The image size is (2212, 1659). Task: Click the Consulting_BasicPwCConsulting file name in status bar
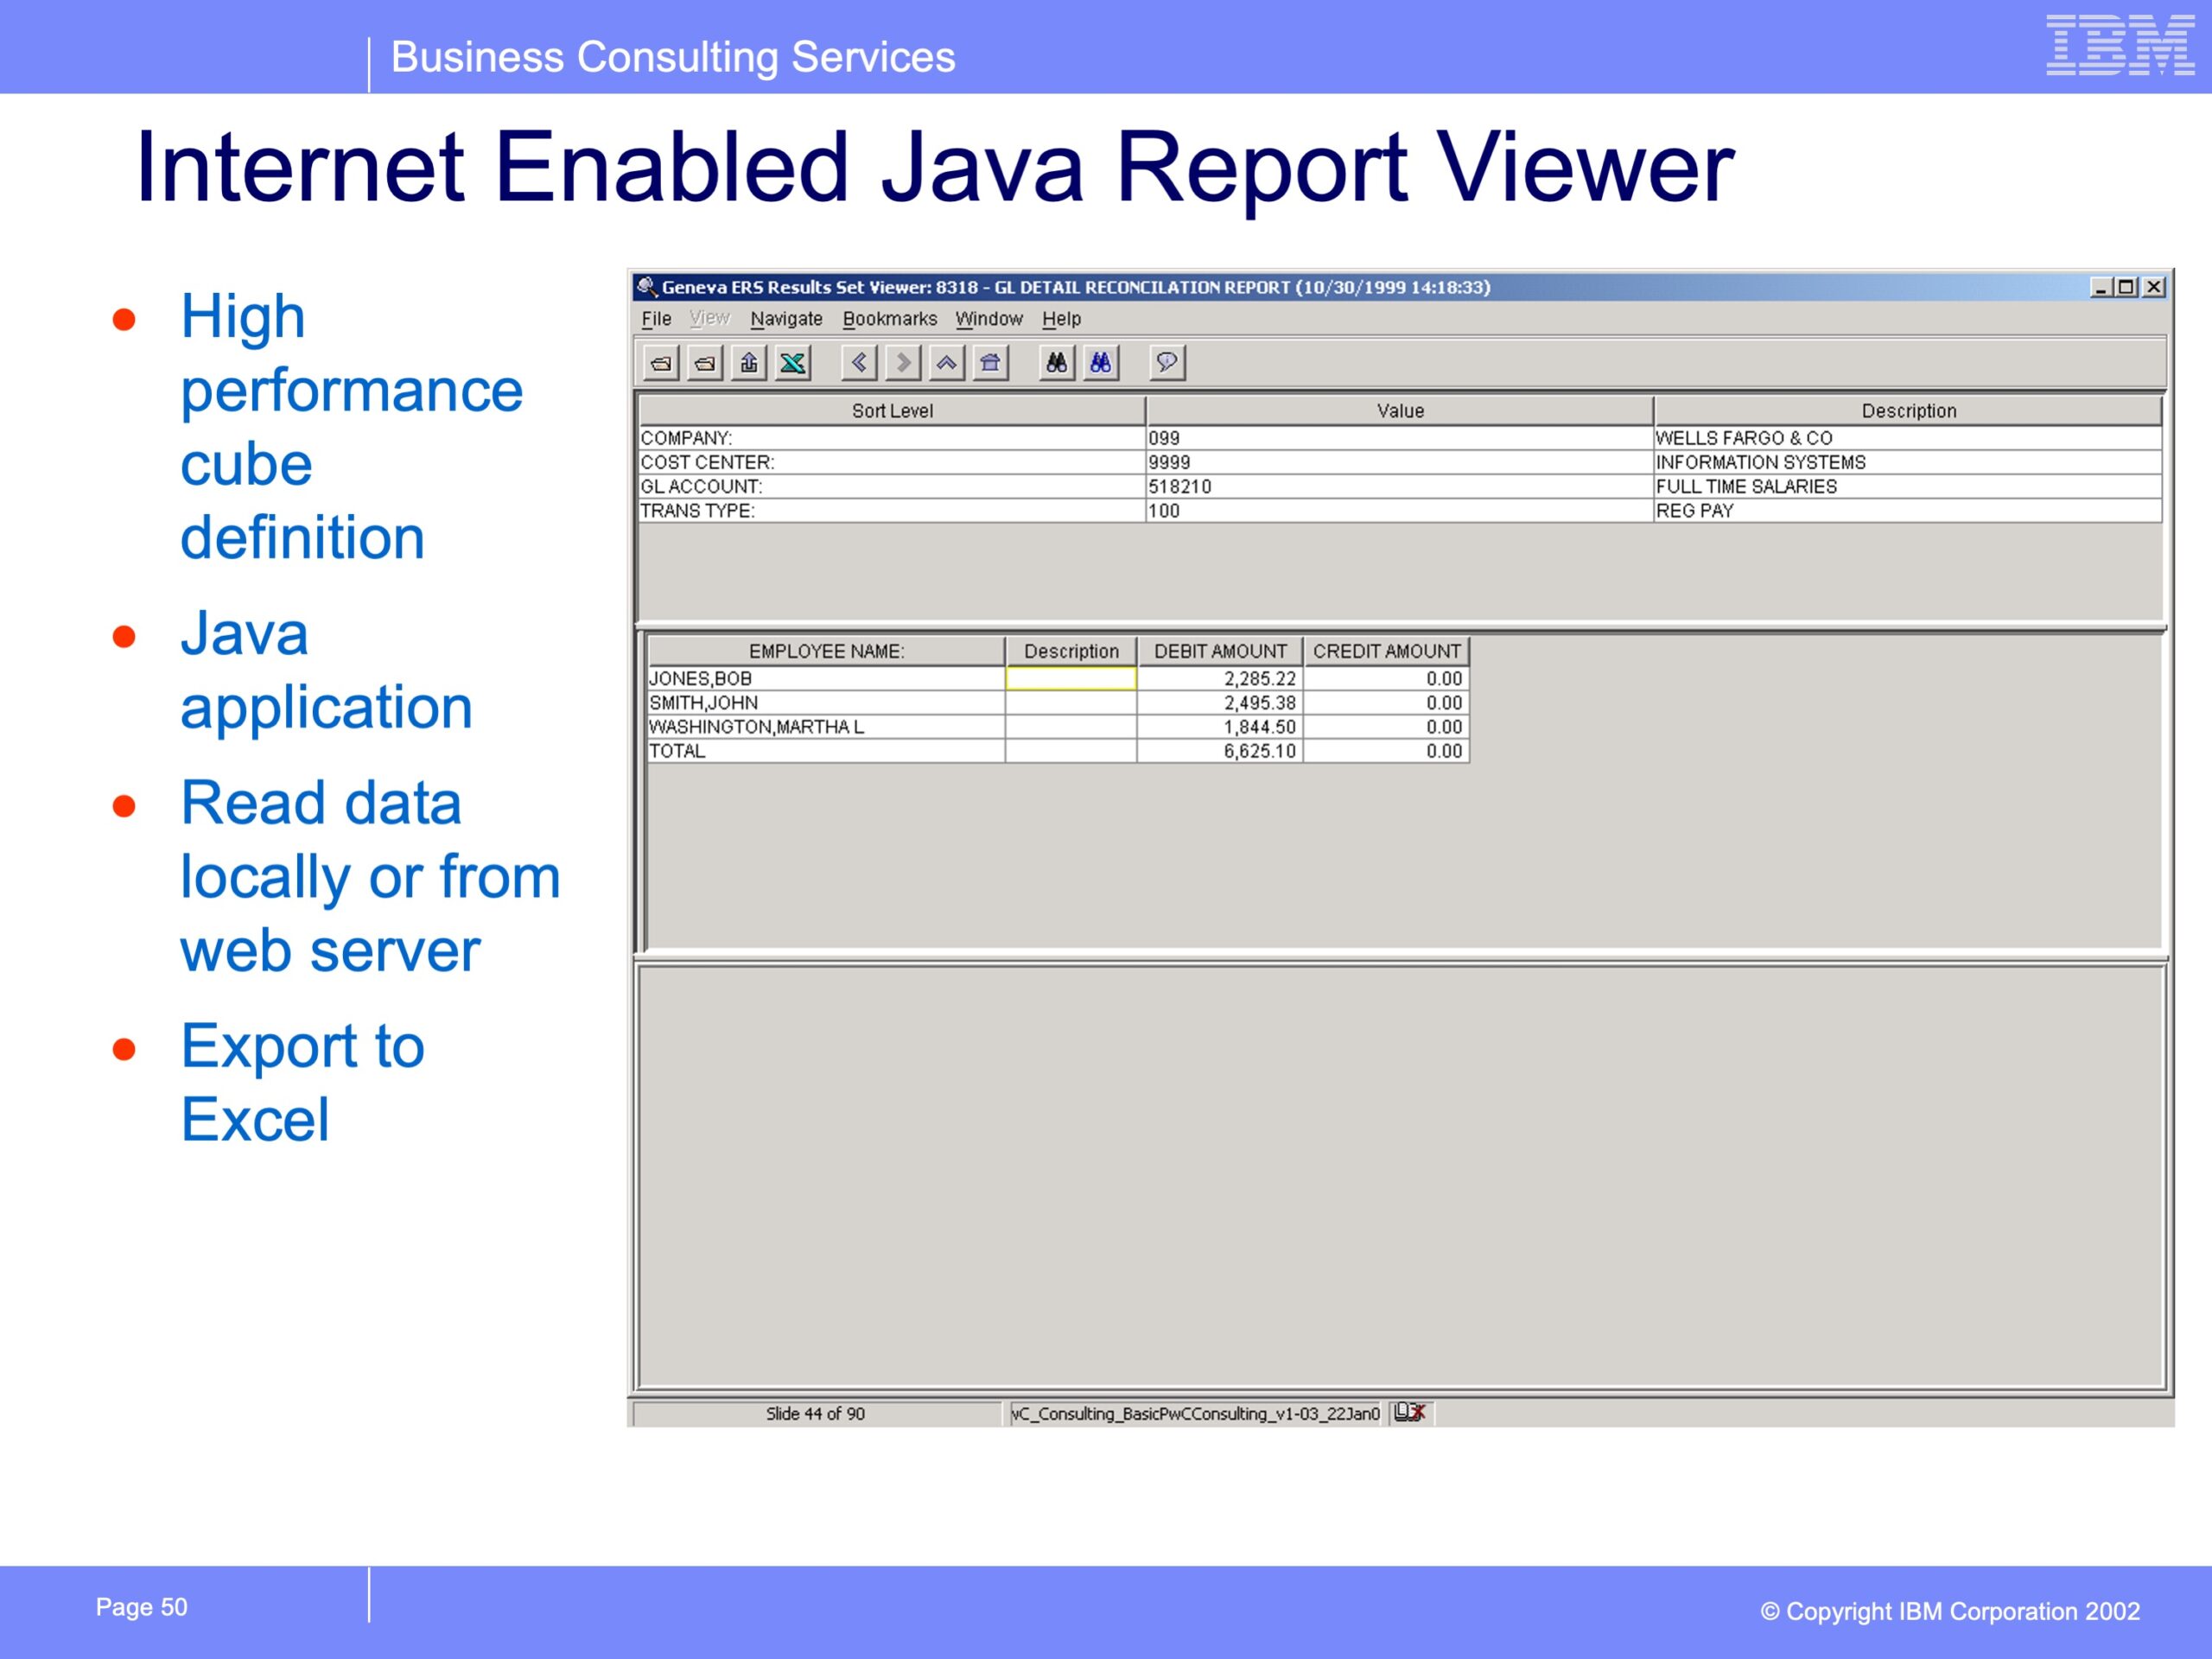[1195, 1414]
